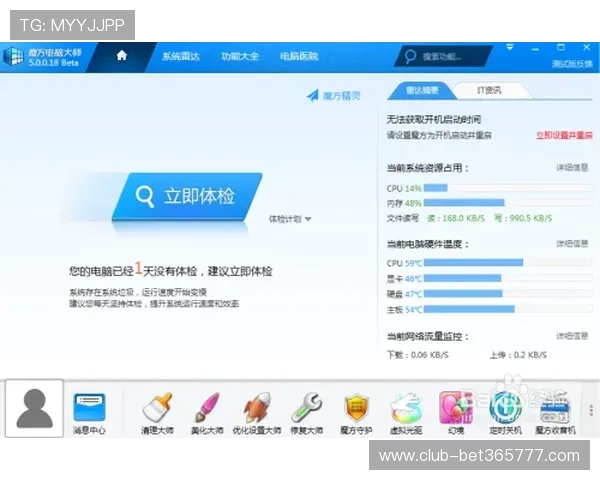Open 详细信息 for system resource usage
Viewport: 600px width, 480px height.
click(x=572, y=168)
